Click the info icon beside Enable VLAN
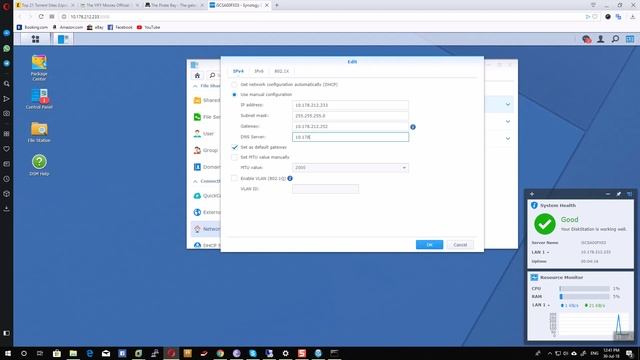The width and height of the screenshot is (640, 360). [x=290, y=178]
